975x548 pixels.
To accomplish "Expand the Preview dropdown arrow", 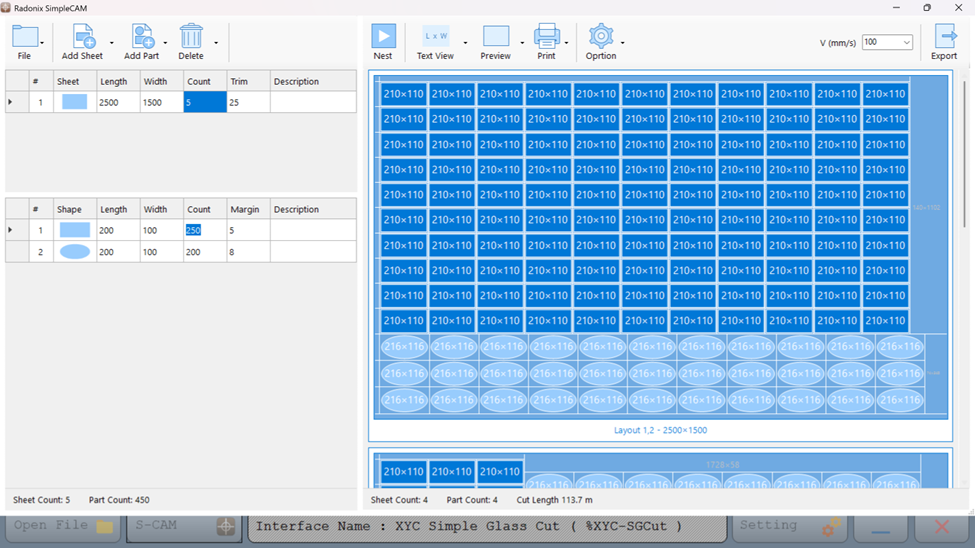I will pyautogui.click(x=522, y=43).
